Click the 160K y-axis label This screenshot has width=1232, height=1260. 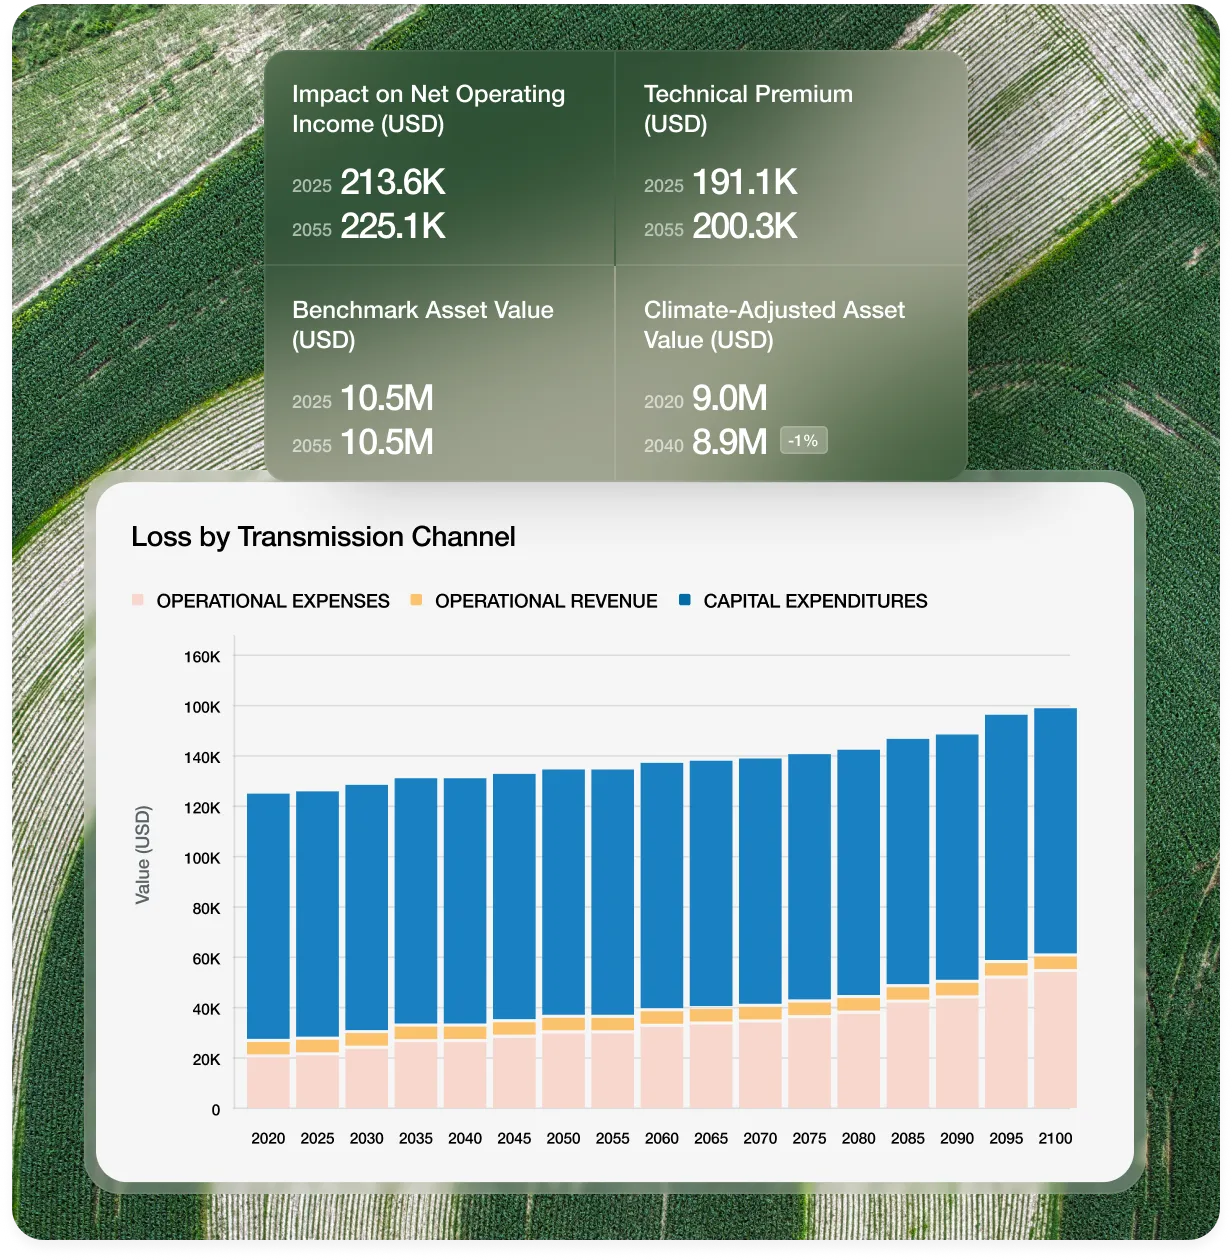click(x=202, y=657)
